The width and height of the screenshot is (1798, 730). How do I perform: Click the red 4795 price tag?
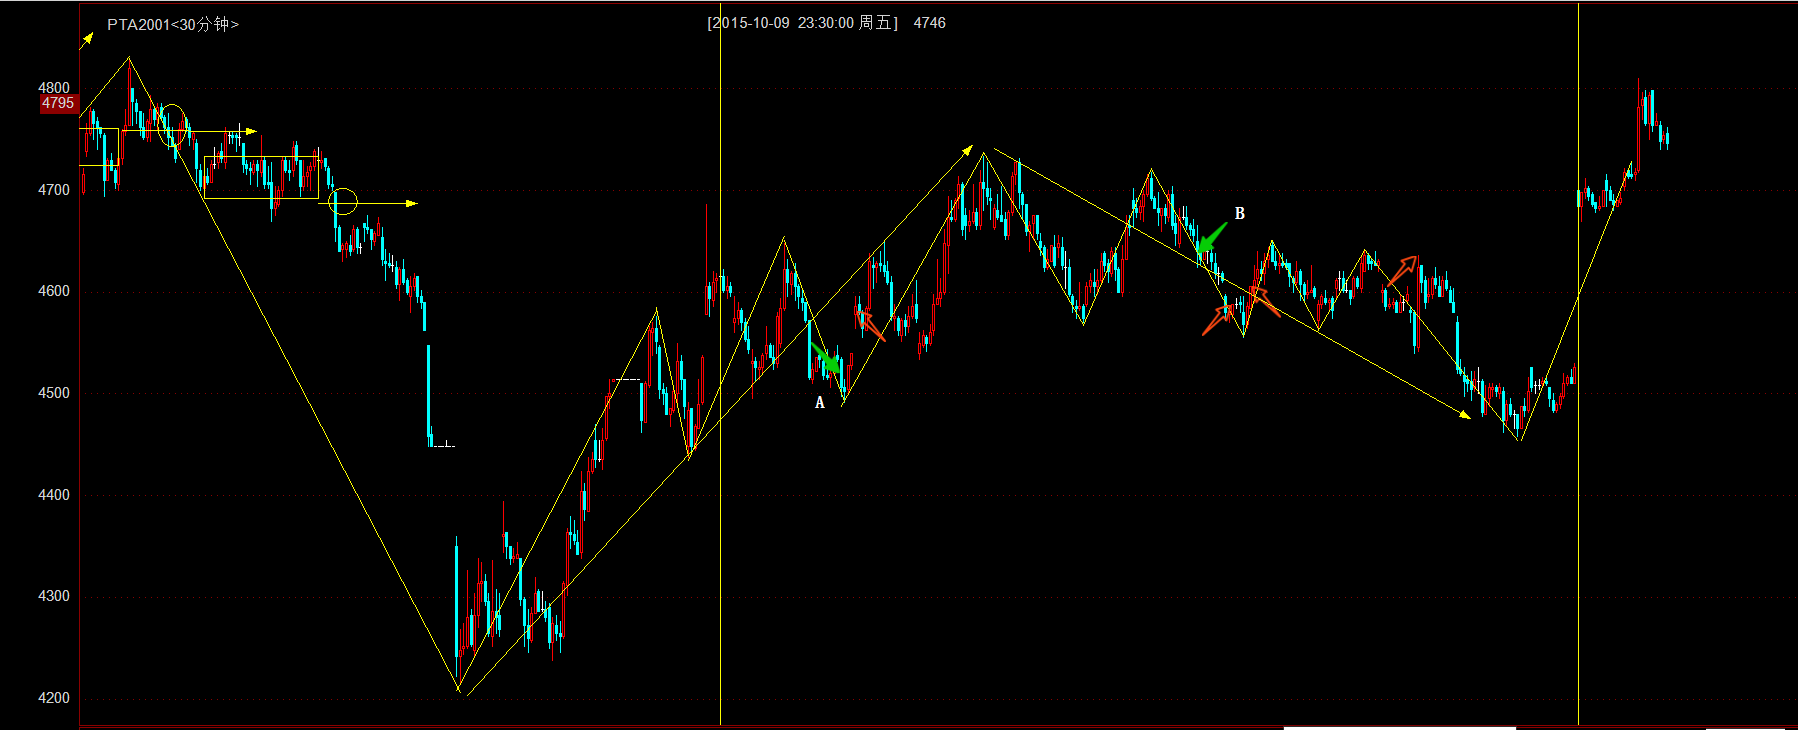click(58, 103)
